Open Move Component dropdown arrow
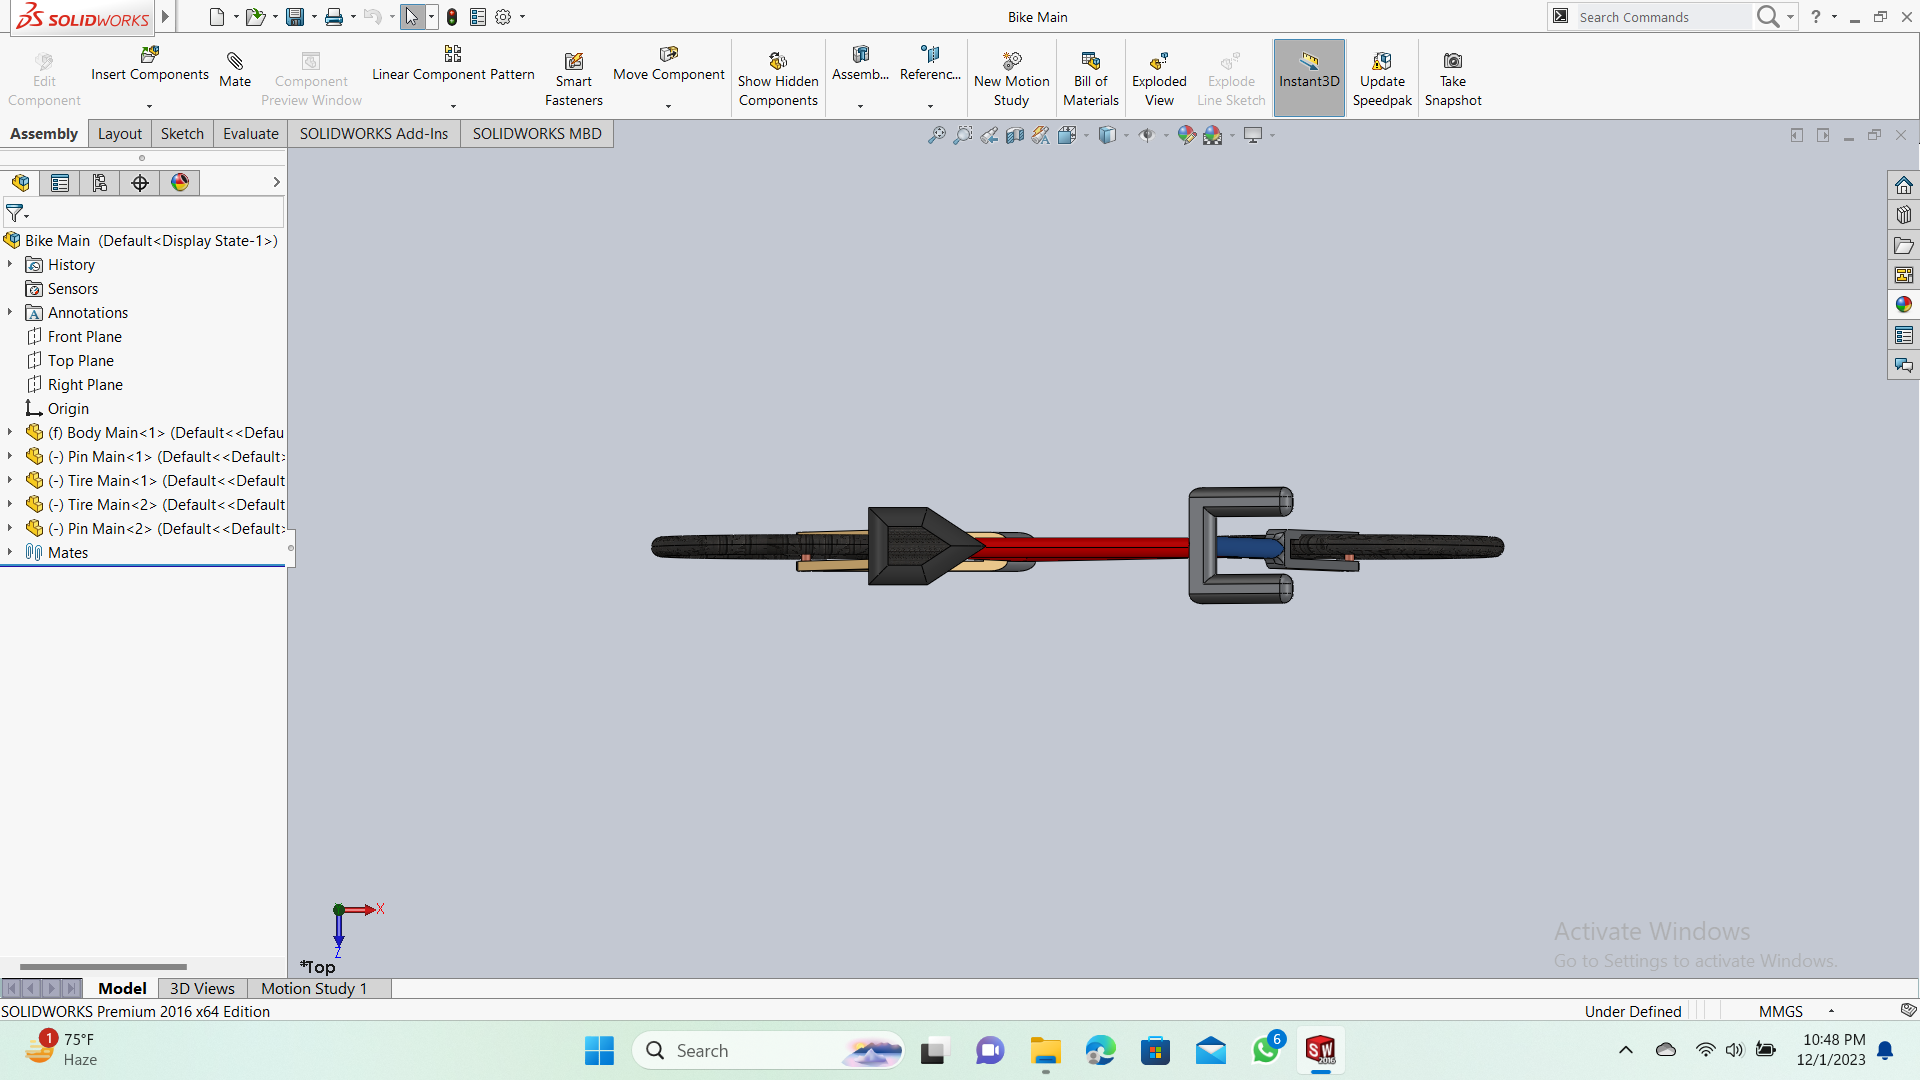 [668, 106]
